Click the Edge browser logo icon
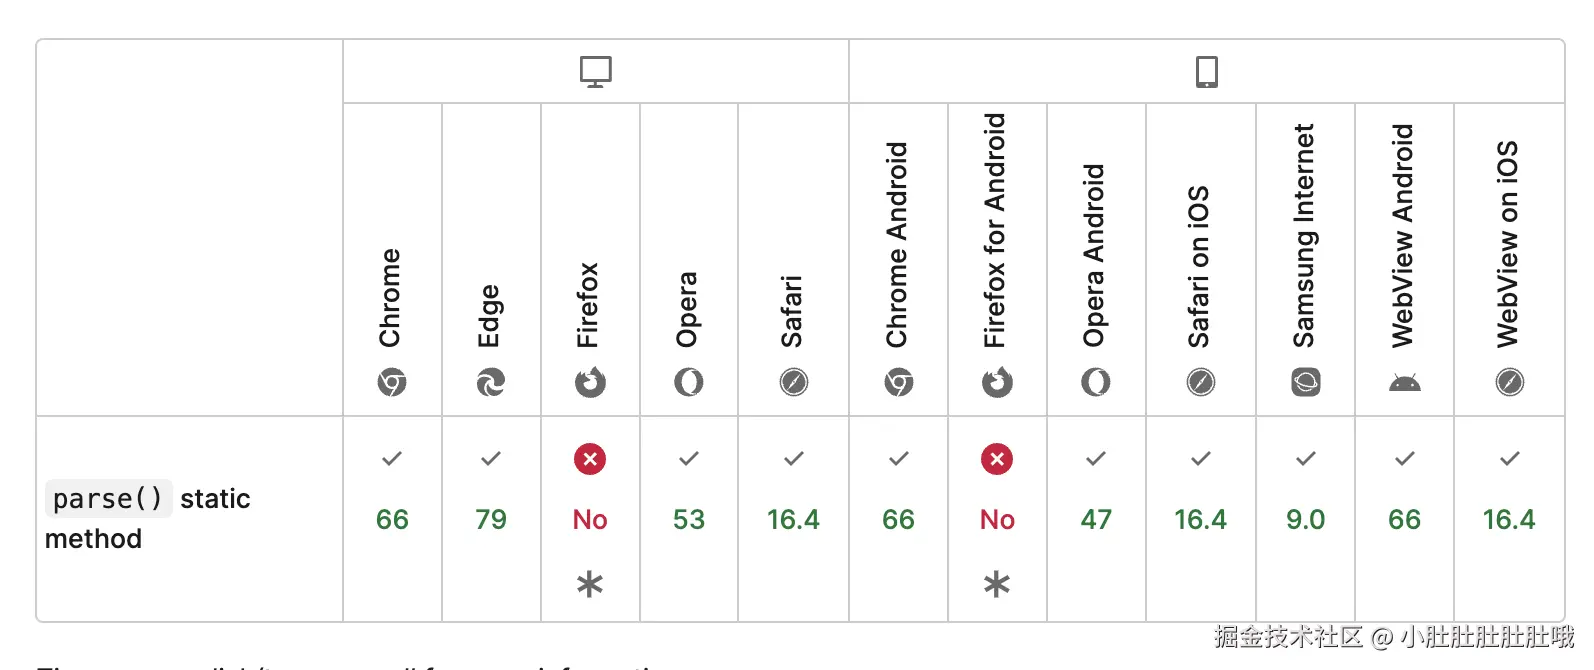 [490, 382]
